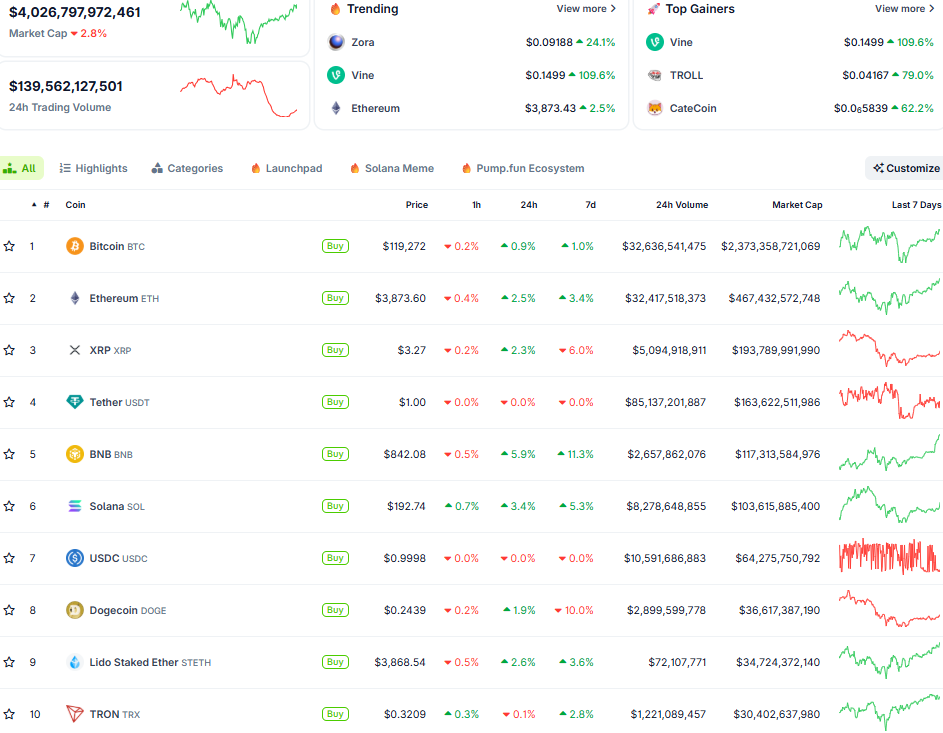Open View more for Top Gainers
Image resolution: width=943 pixels, height=733 pixels.
point(904,9)
